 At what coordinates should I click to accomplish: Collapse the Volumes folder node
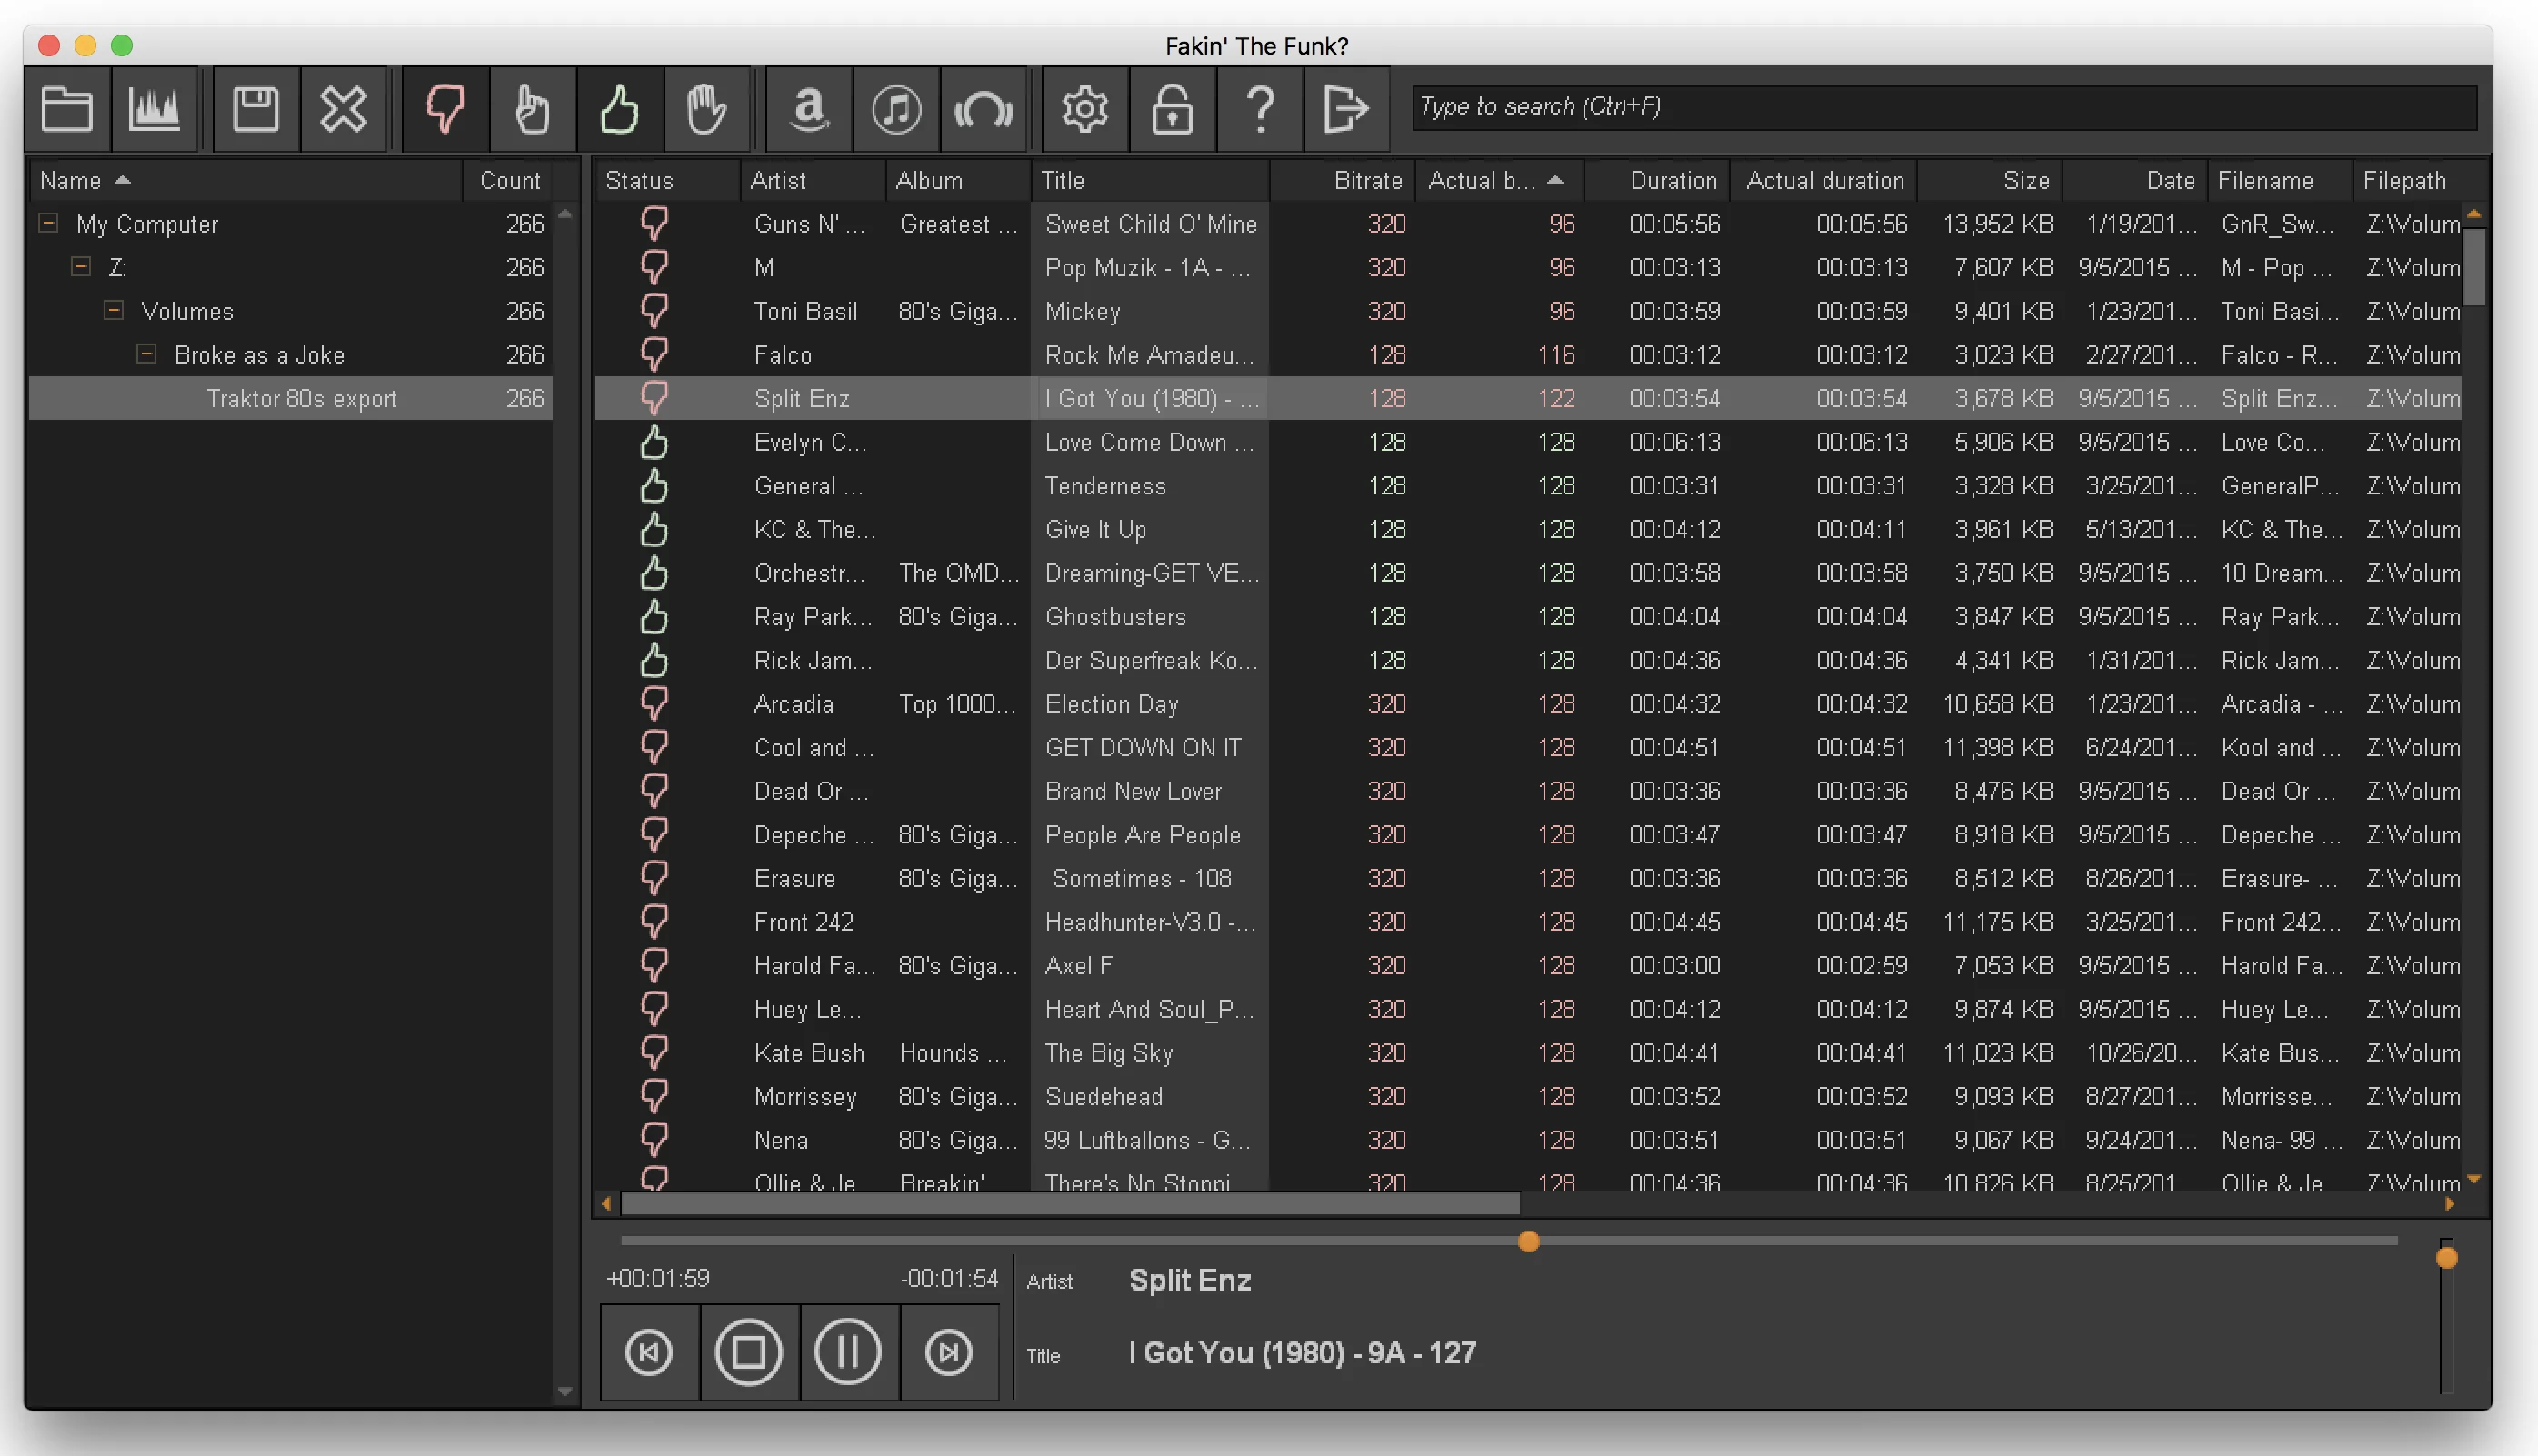tap(114, 310)
